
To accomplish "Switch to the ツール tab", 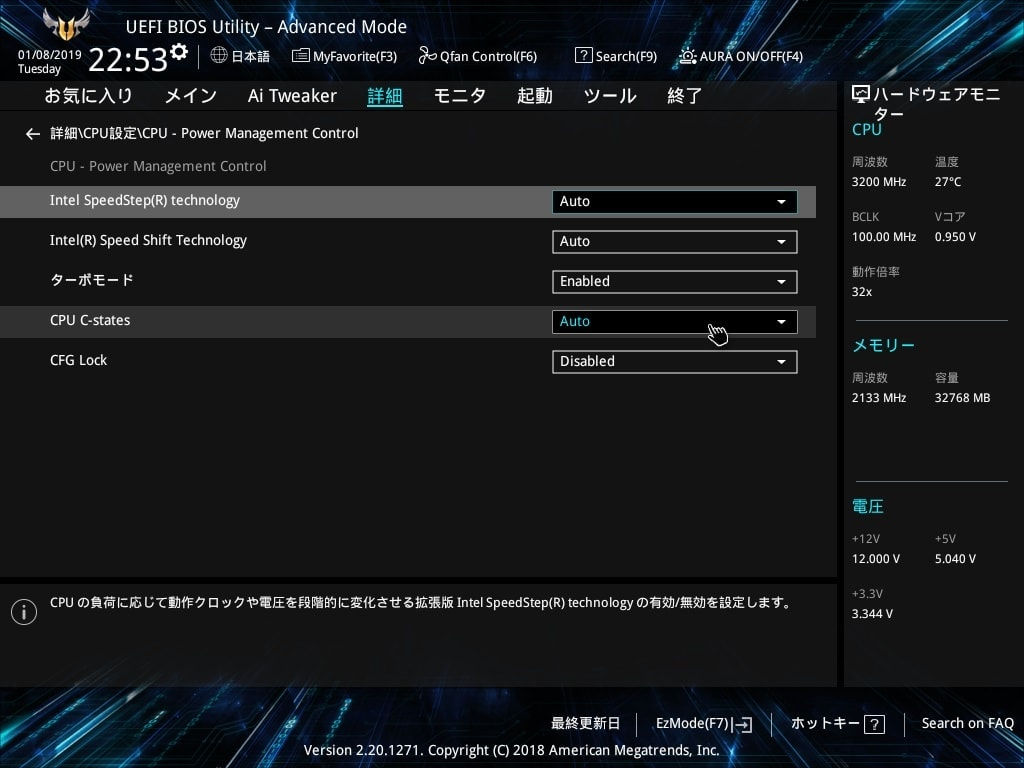I will click(610, 96).
